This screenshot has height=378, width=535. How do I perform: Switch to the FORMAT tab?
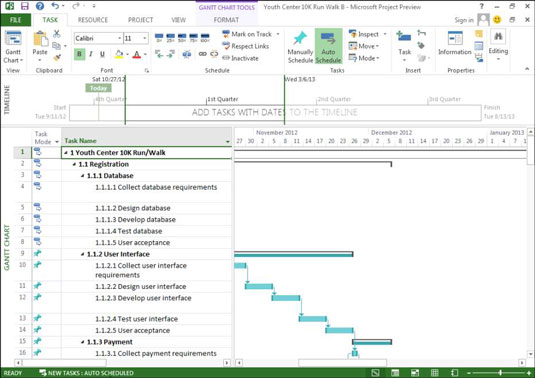click(226, 20)
